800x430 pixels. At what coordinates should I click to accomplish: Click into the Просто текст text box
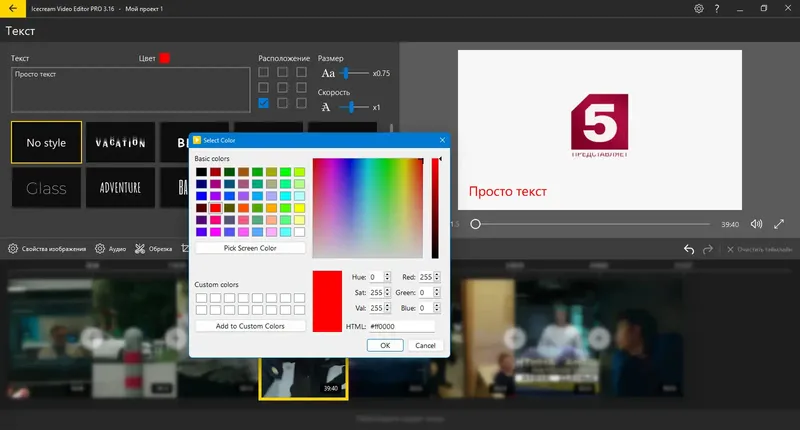[131, 90]
